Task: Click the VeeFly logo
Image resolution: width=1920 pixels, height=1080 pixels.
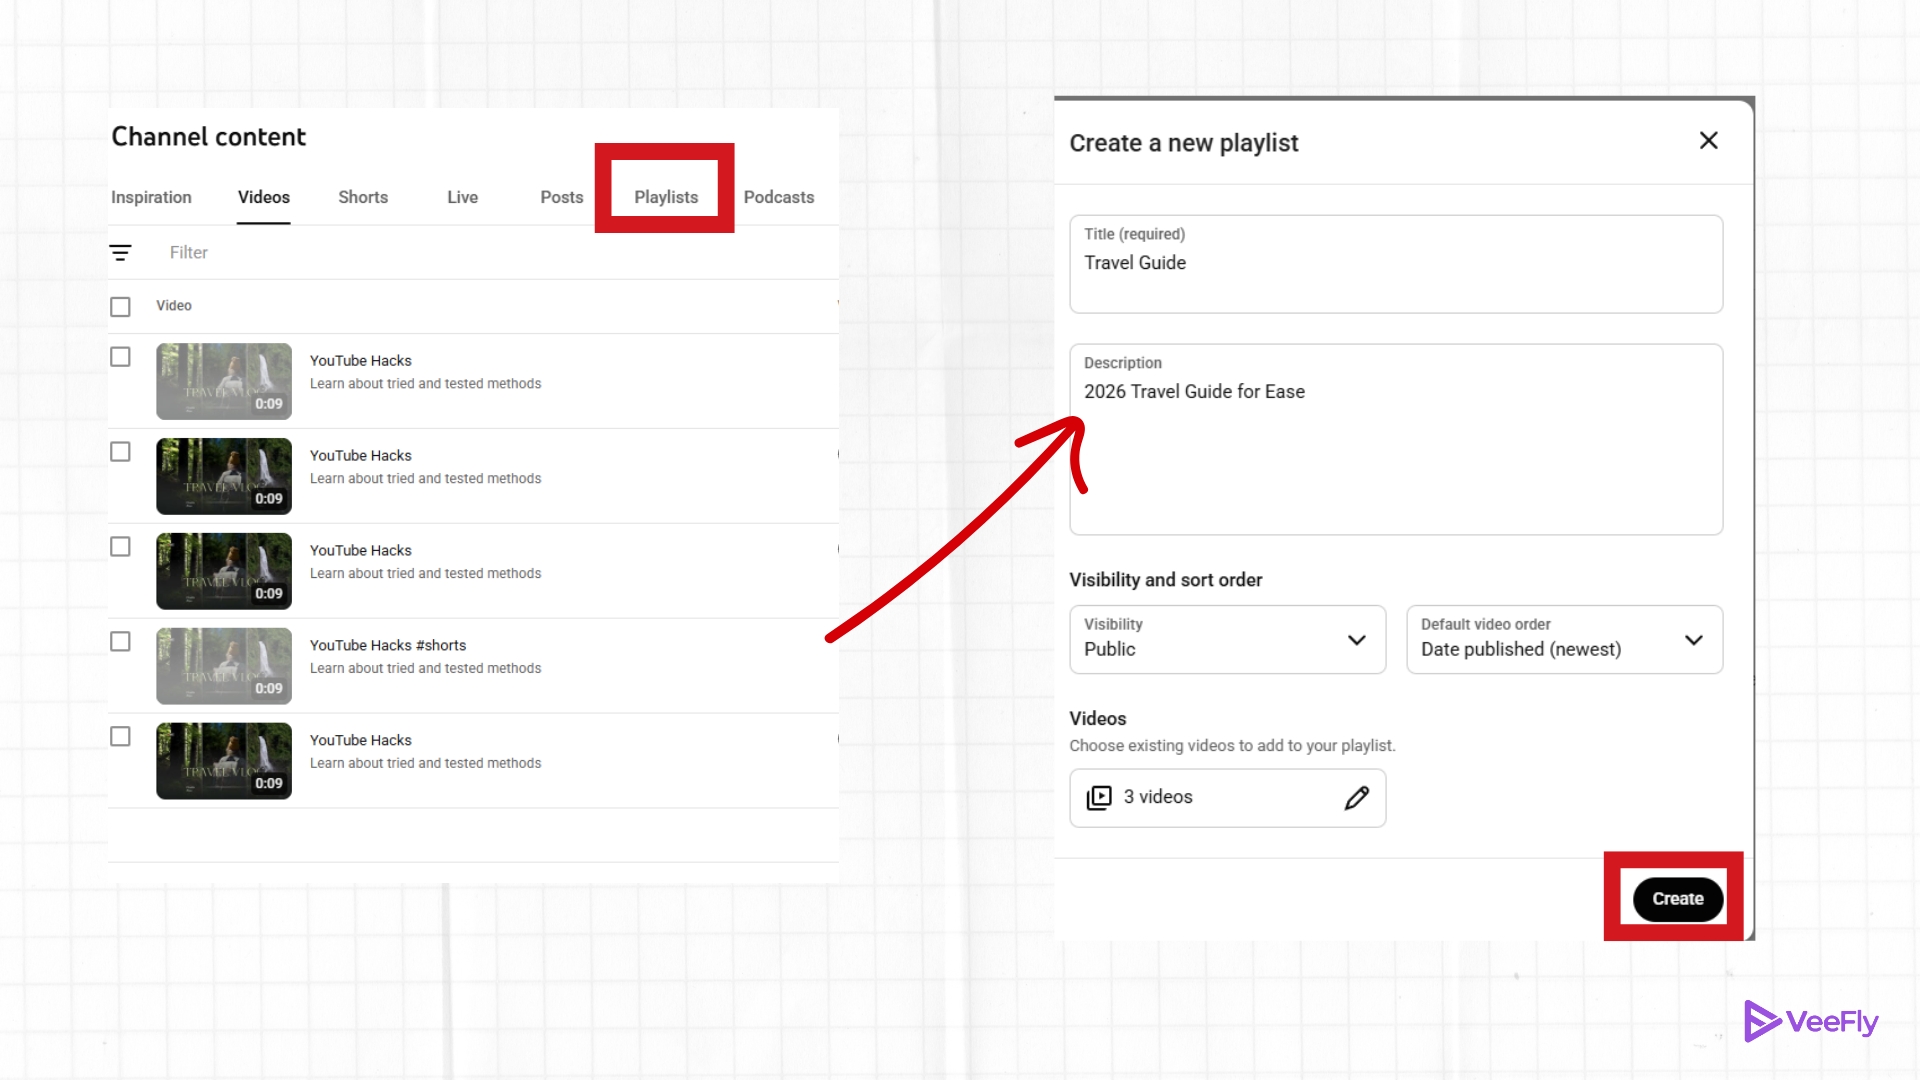Action: [1811, 1021]
